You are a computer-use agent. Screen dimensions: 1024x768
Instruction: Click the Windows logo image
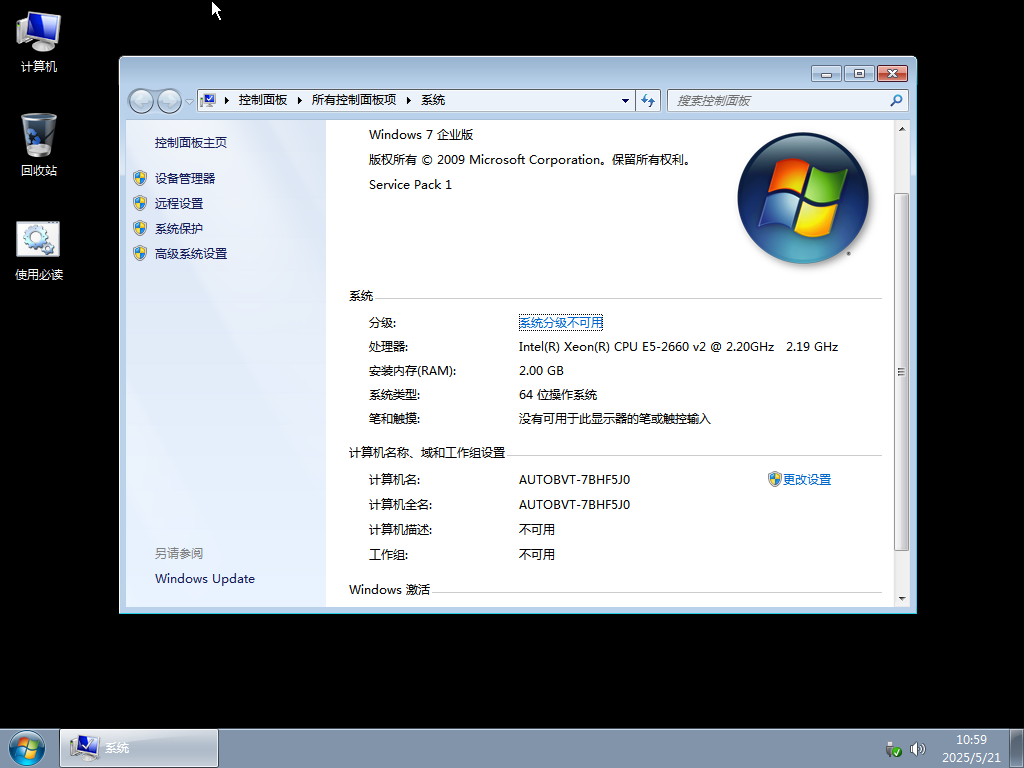coord(803,199)
